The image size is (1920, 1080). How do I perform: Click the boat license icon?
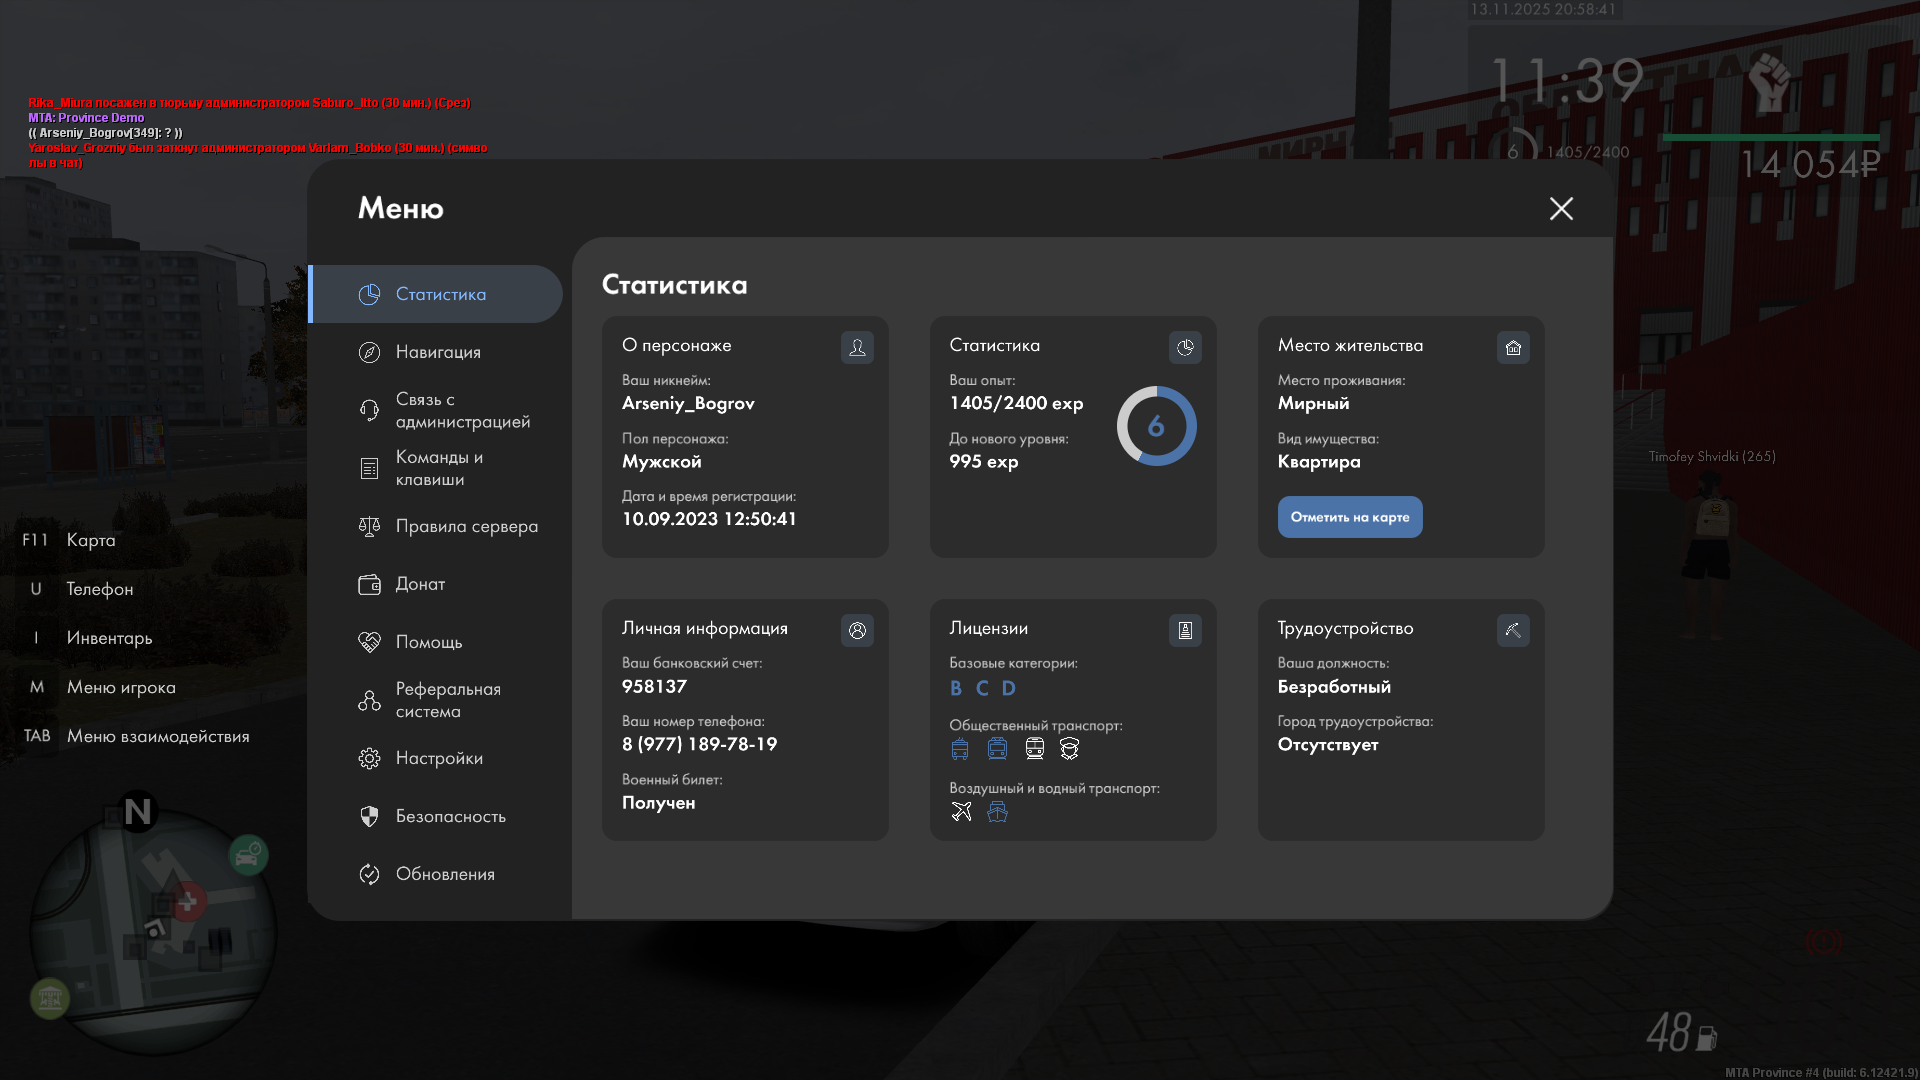pos(997,811)
